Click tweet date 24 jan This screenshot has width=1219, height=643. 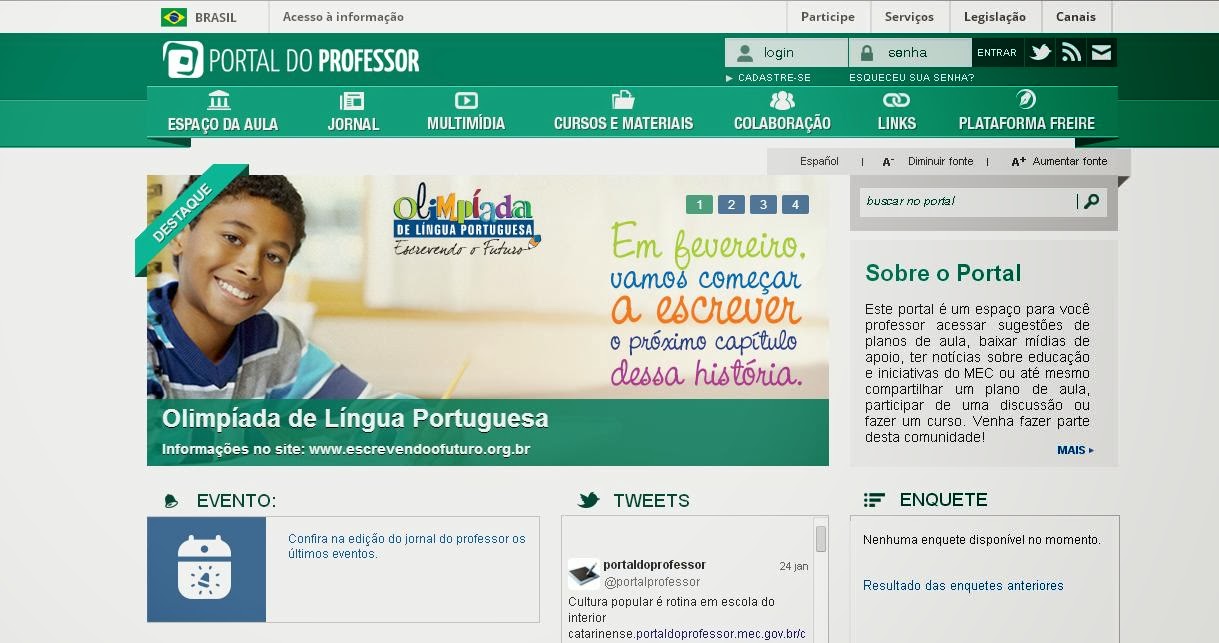point(794,566)
